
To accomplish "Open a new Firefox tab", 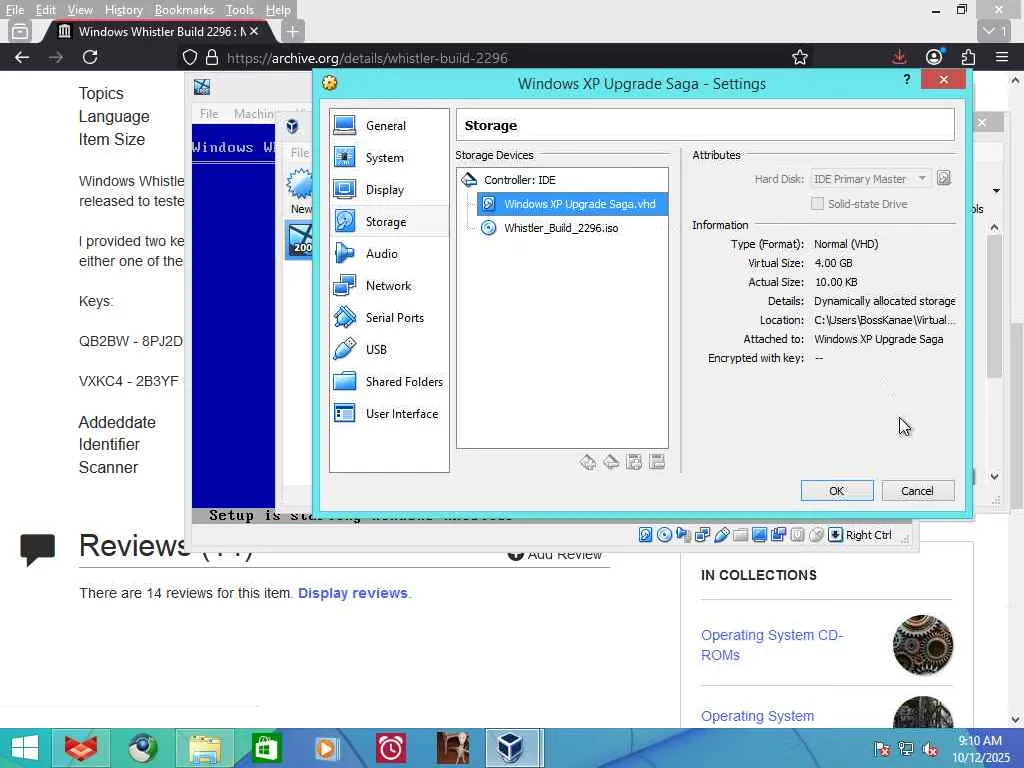I will click(293, 31).
